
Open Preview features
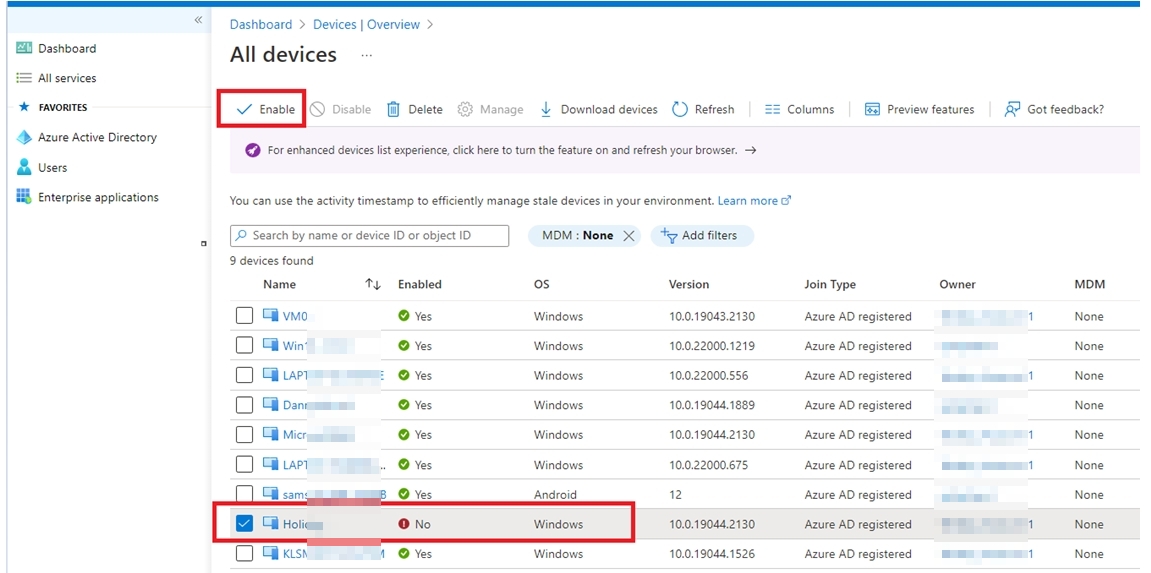(x=919, y=109)
